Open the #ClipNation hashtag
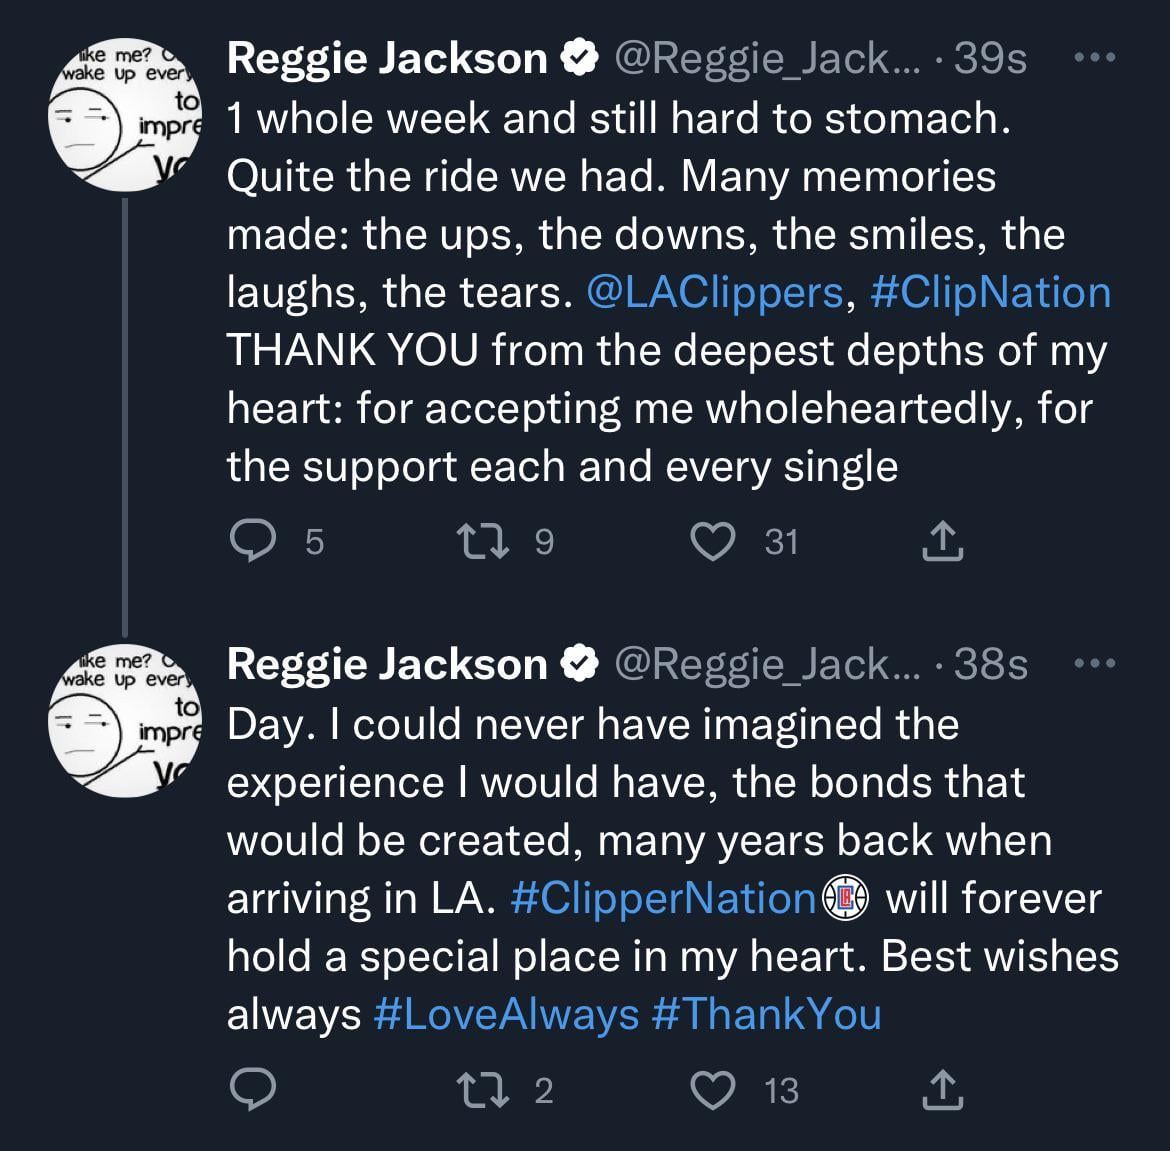 point(990,293)
